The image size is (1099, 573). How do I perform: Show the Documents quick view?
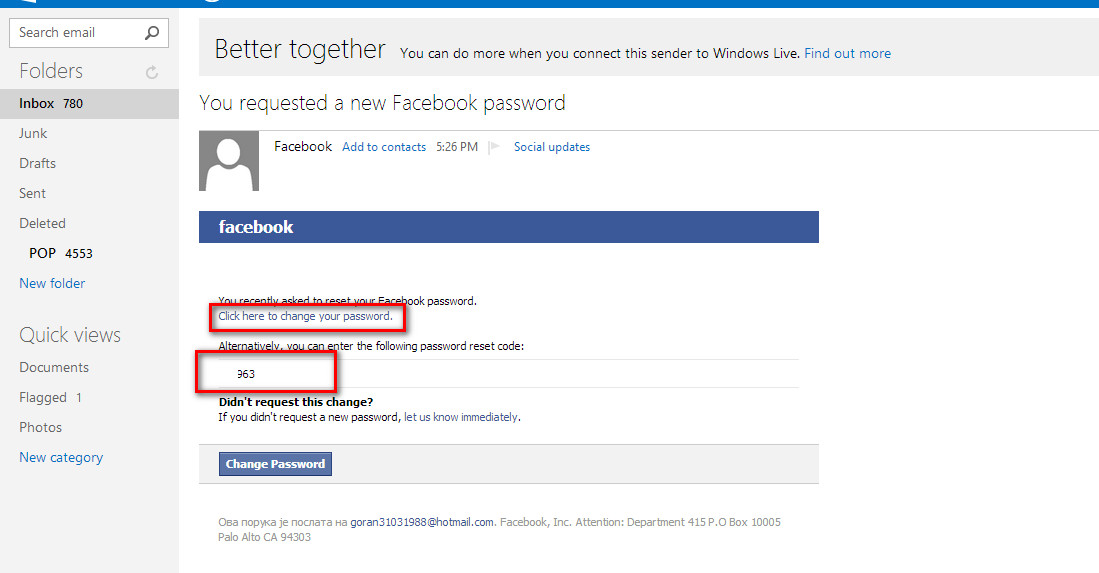[54, 367]
